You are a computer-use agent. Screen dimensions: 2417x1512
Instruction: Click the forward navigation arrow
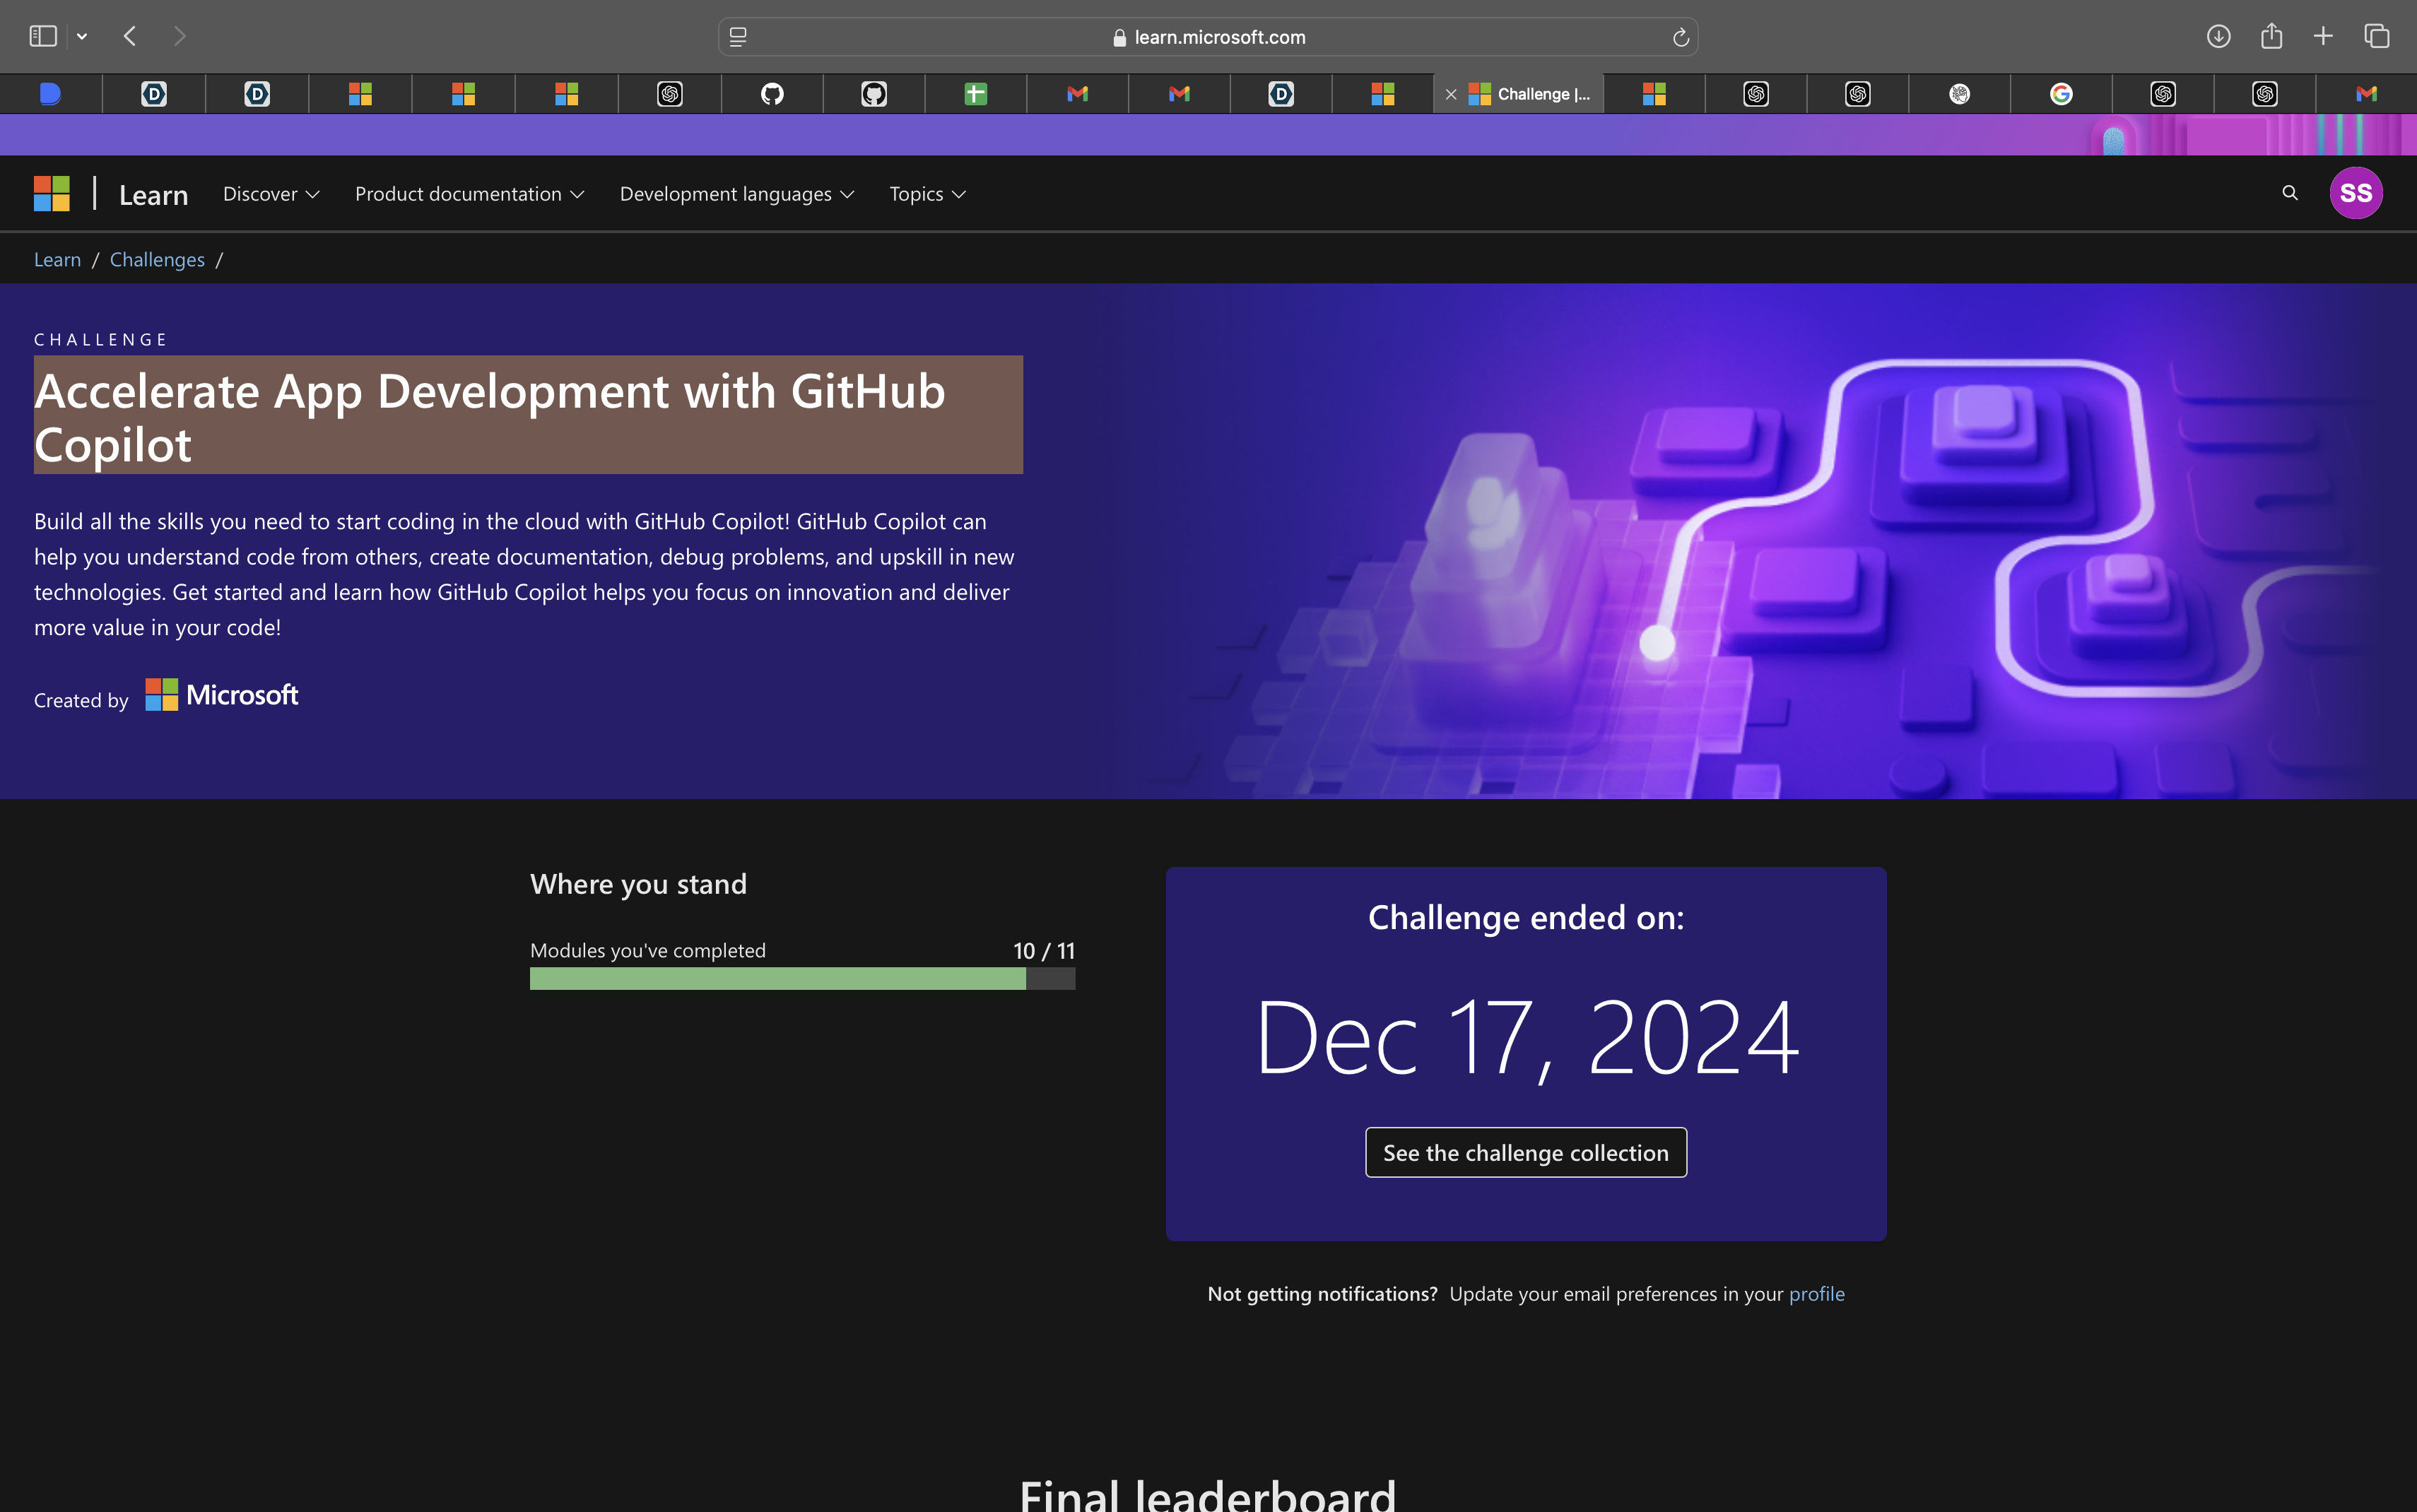(x=180, y=37)
